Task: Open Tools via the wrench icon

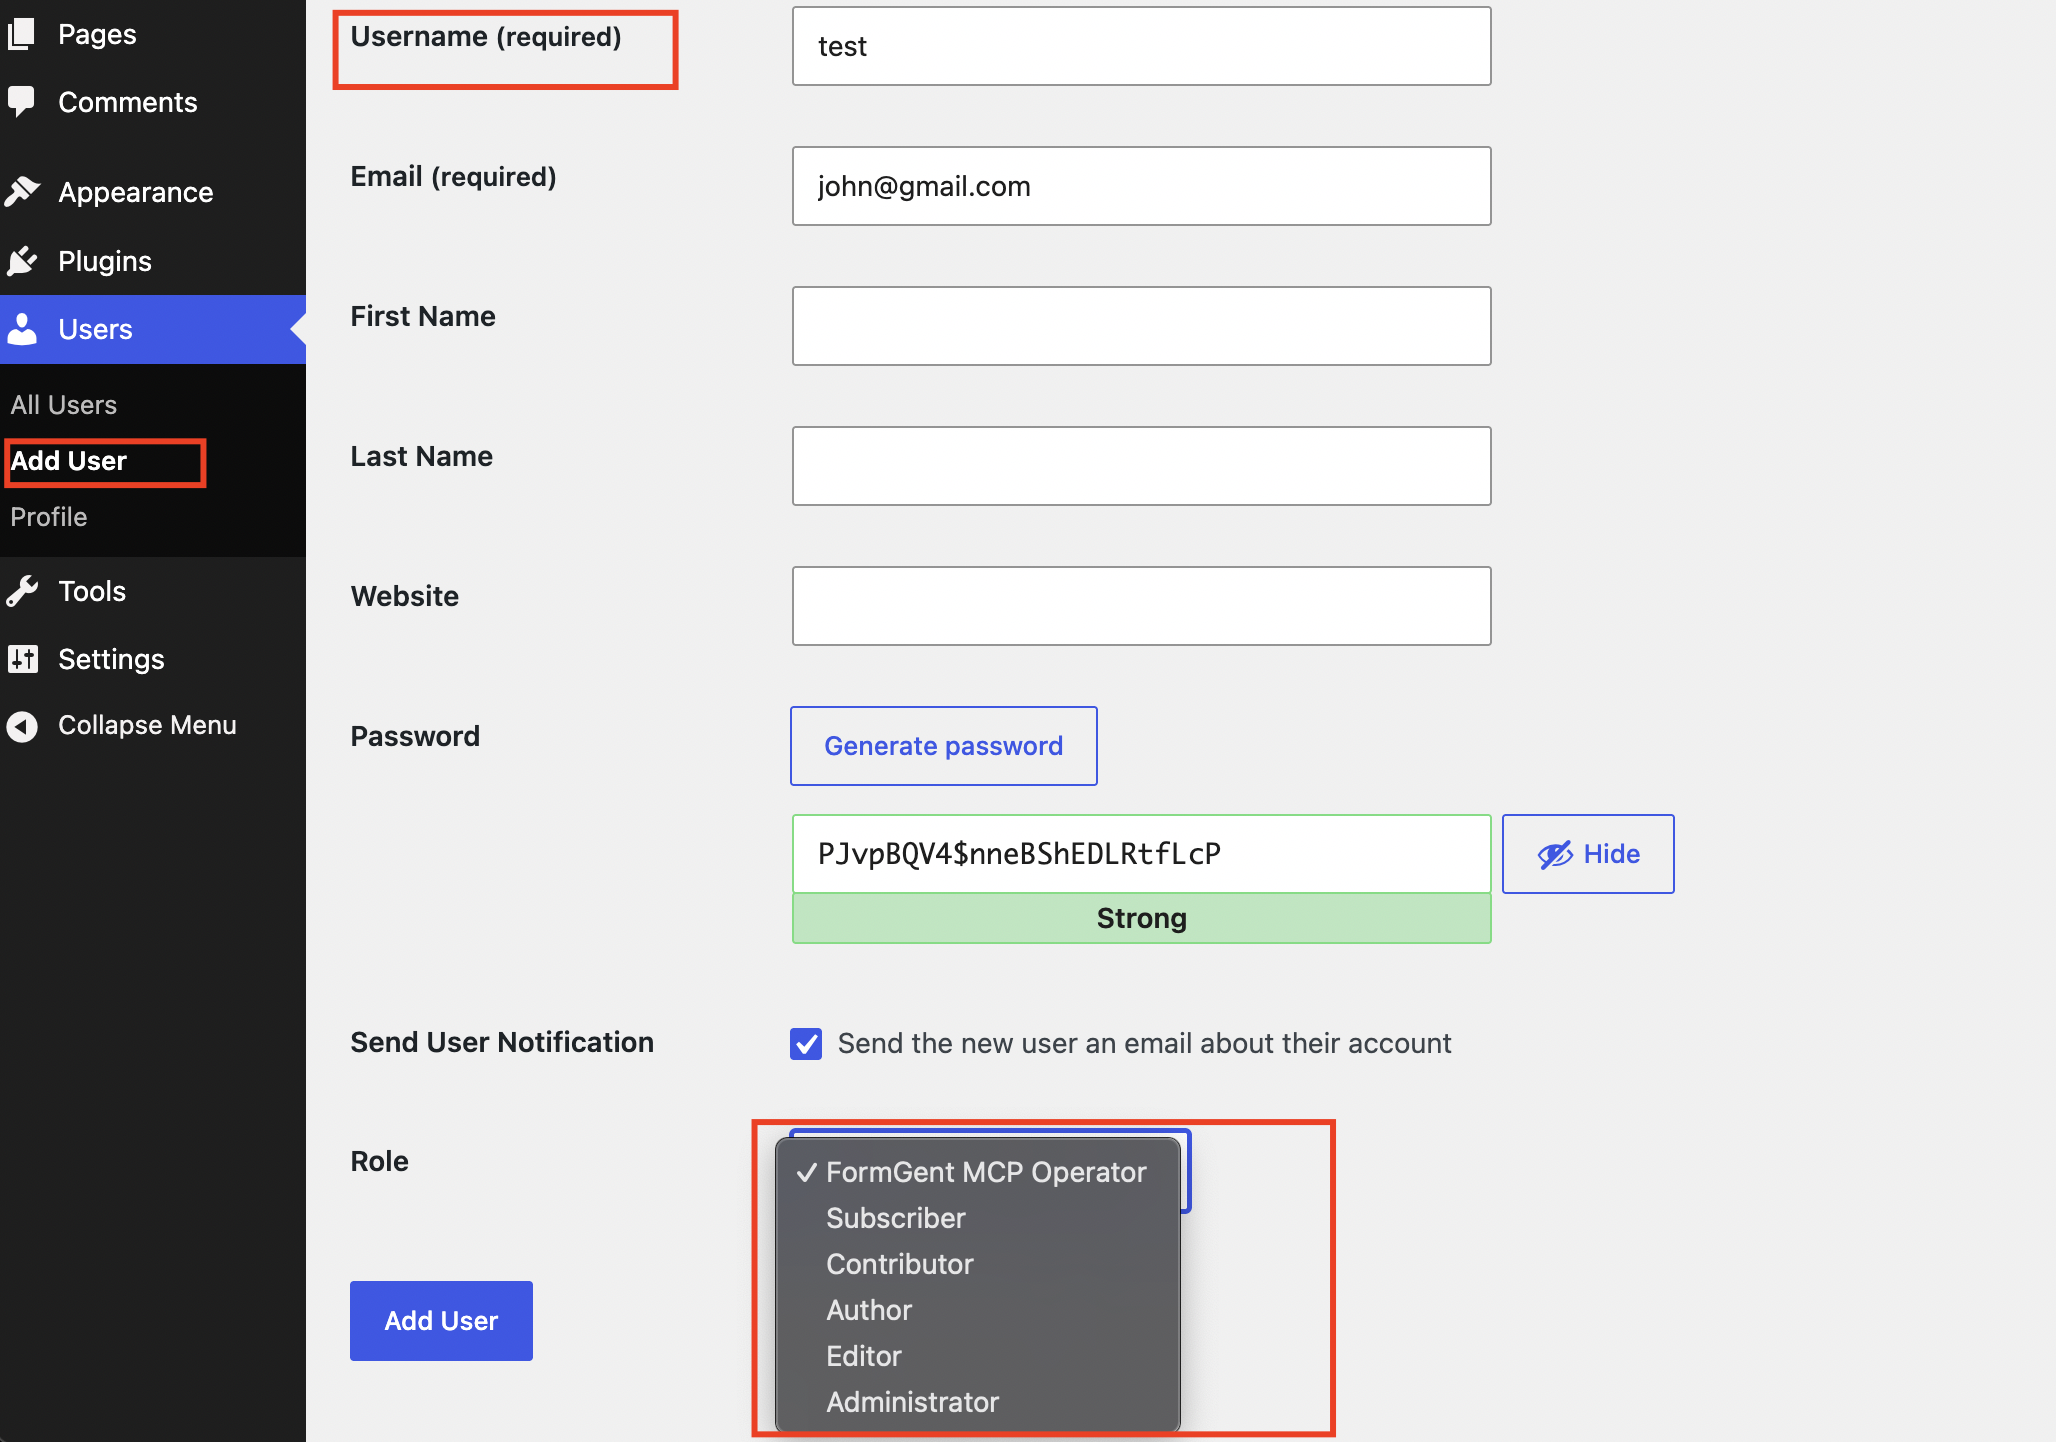Action: (21, 591)
